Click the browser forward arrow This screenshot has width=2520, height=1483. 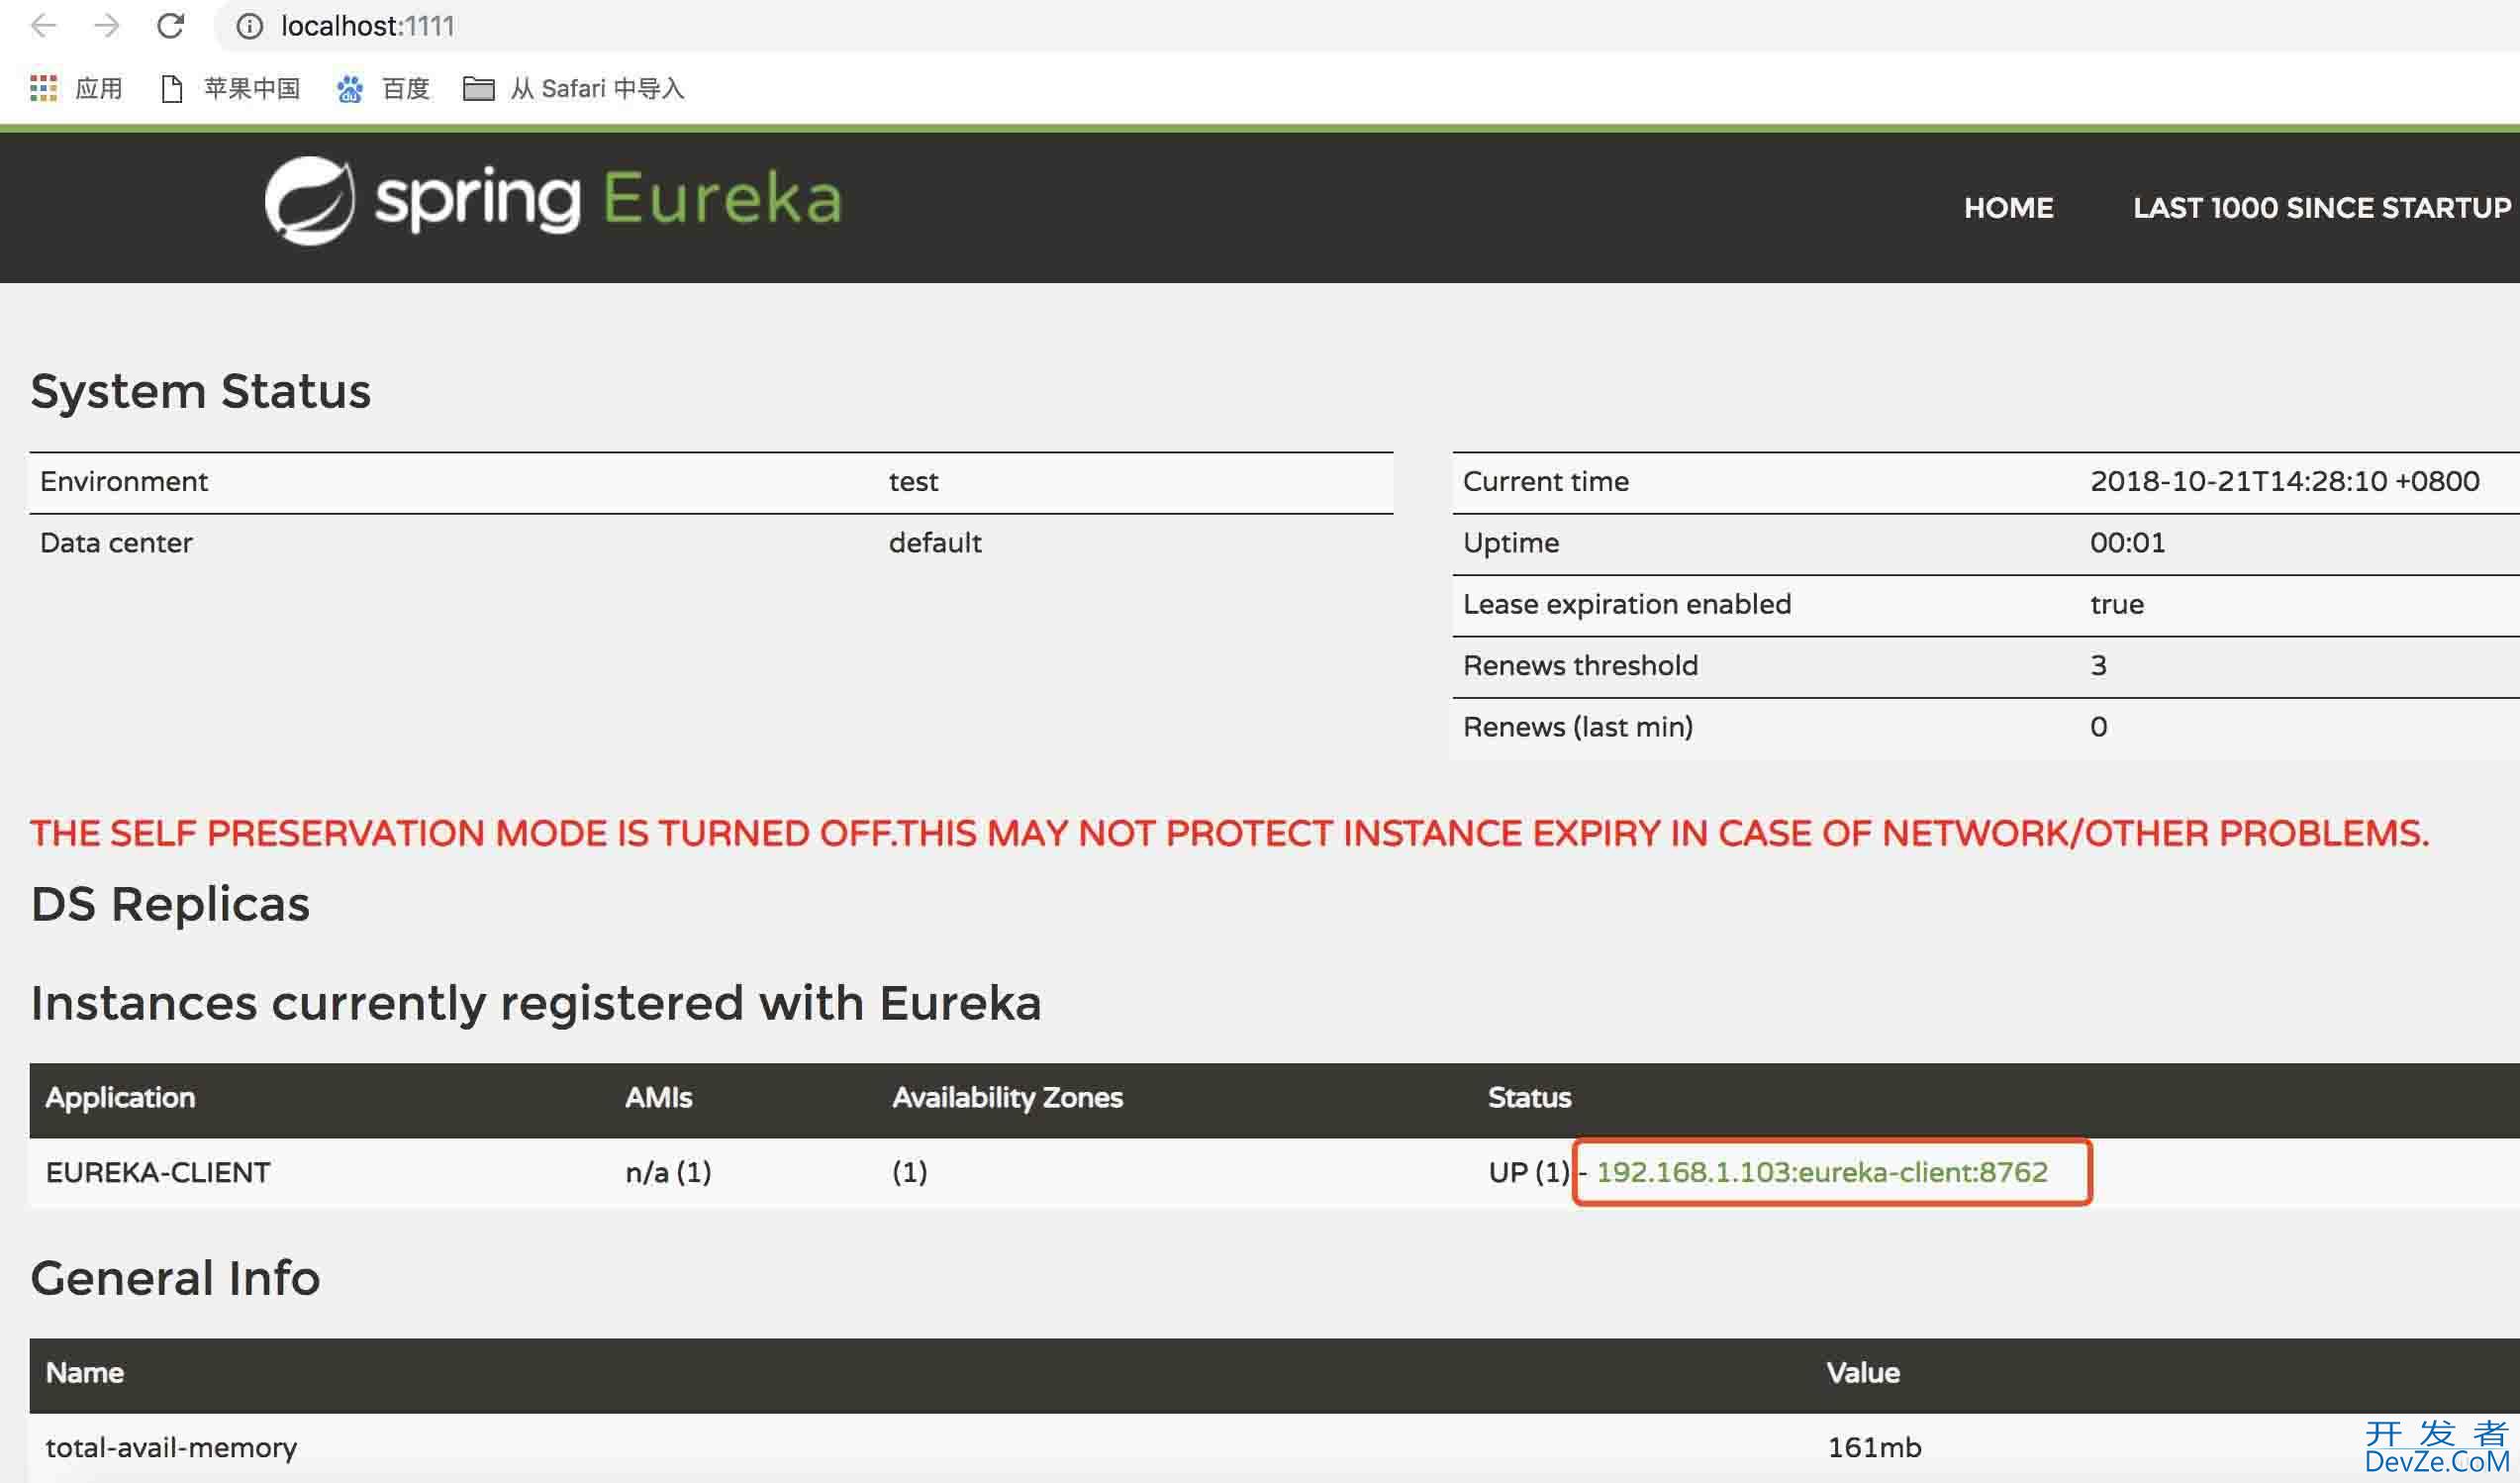click(107, 26)
